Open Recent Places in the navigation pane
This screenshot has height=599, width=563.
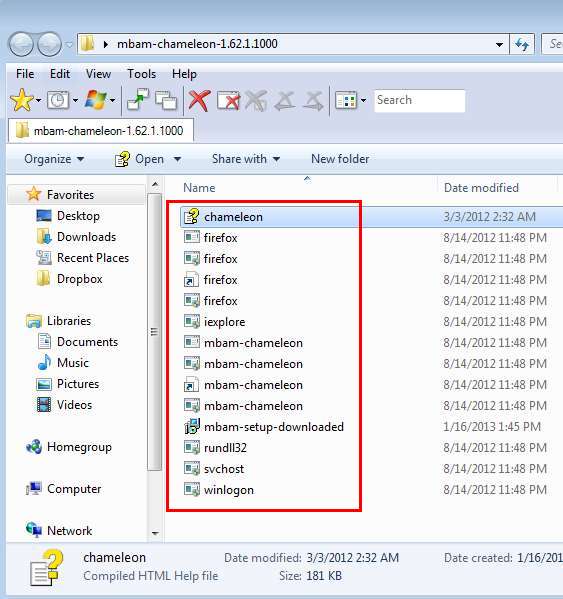[x=93, y=258]
